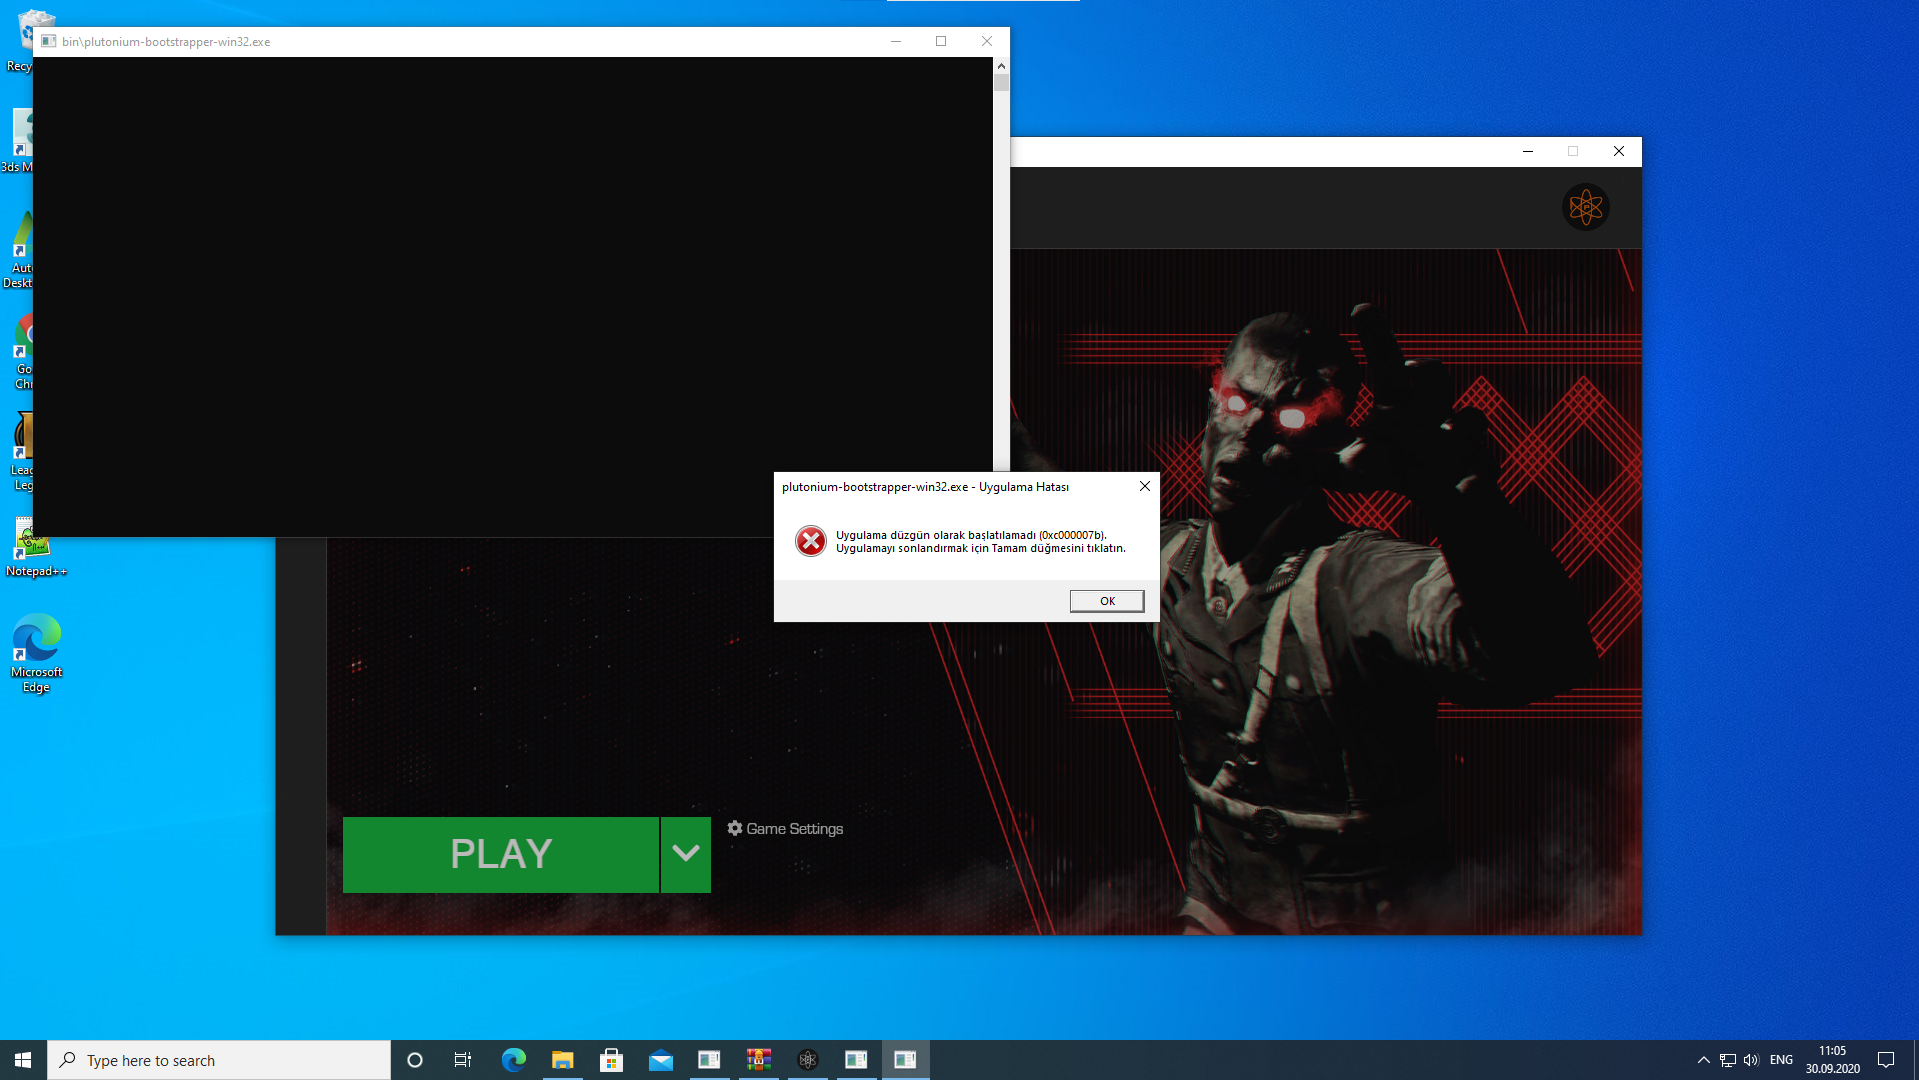Minimize the bootstrapper console window

pos(896,42)
